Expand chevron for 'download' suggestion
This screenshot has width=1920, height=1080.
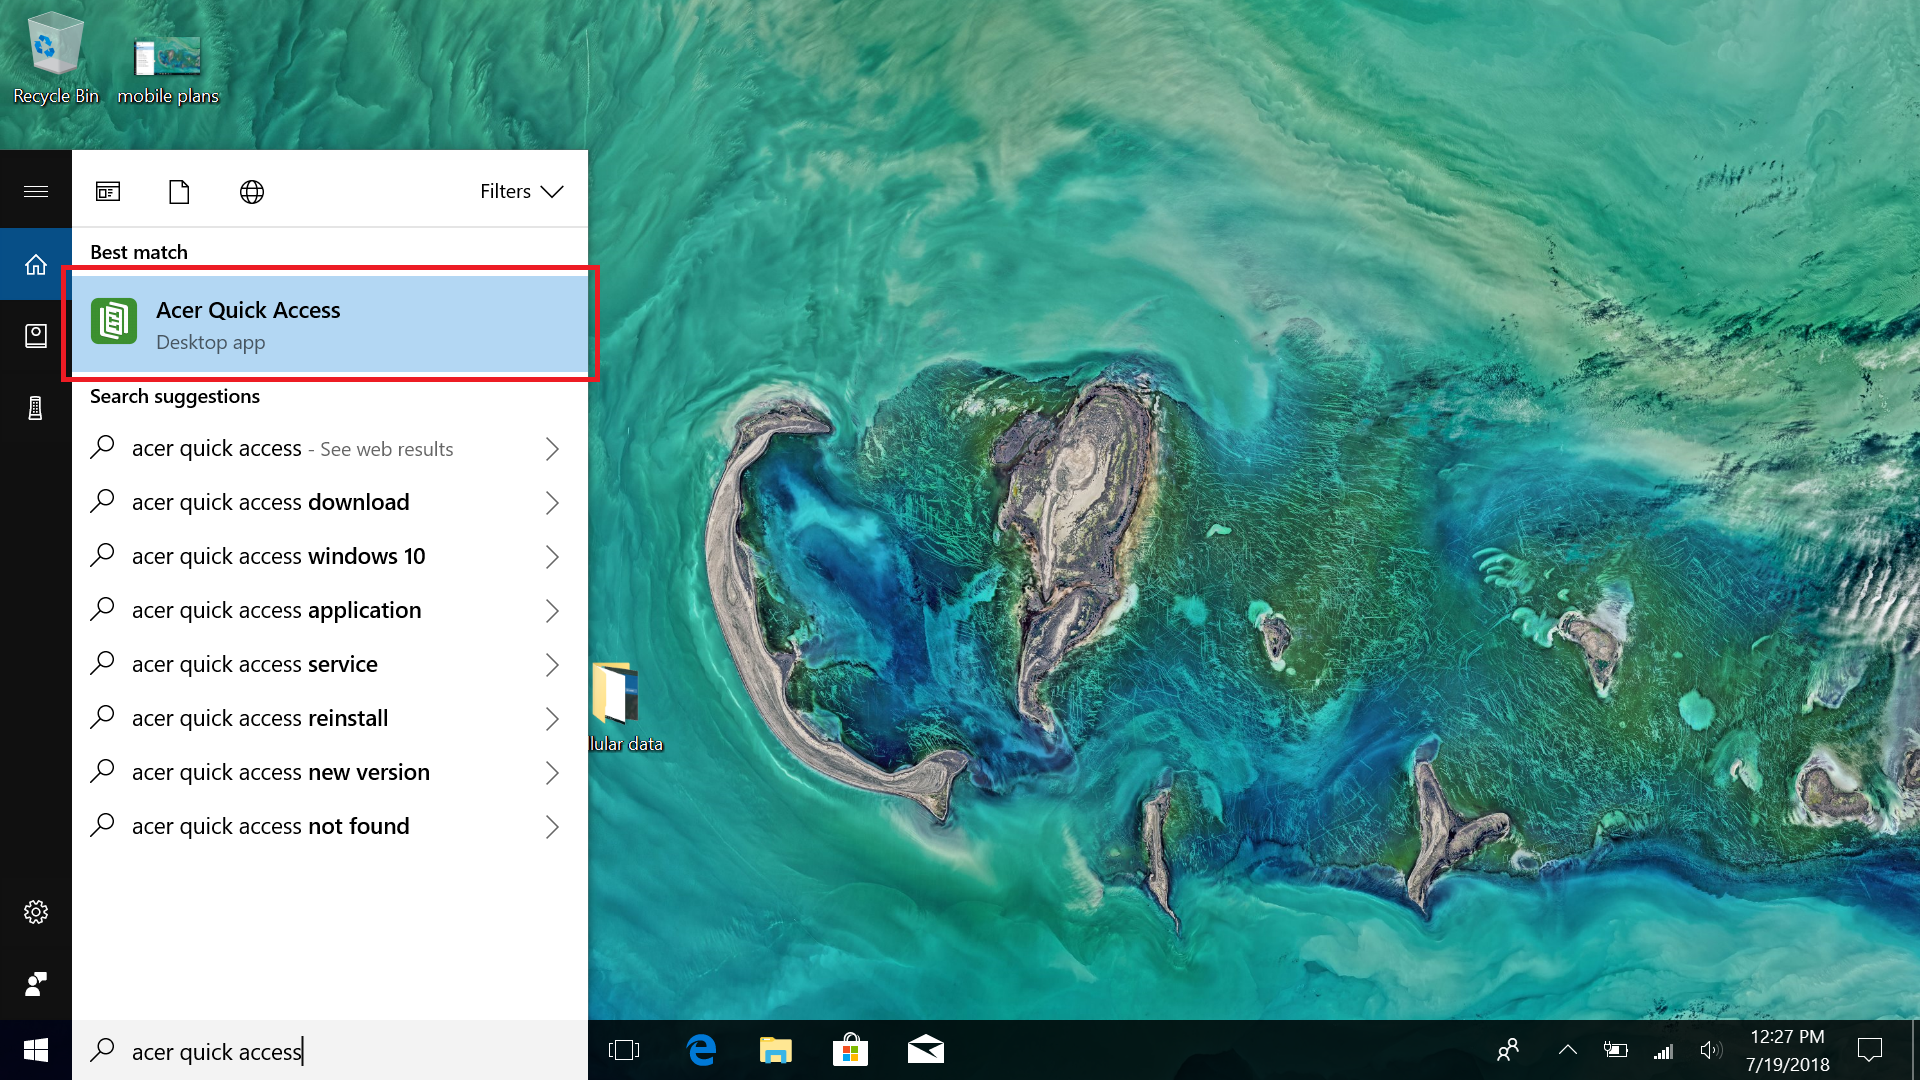coord(552,503)
